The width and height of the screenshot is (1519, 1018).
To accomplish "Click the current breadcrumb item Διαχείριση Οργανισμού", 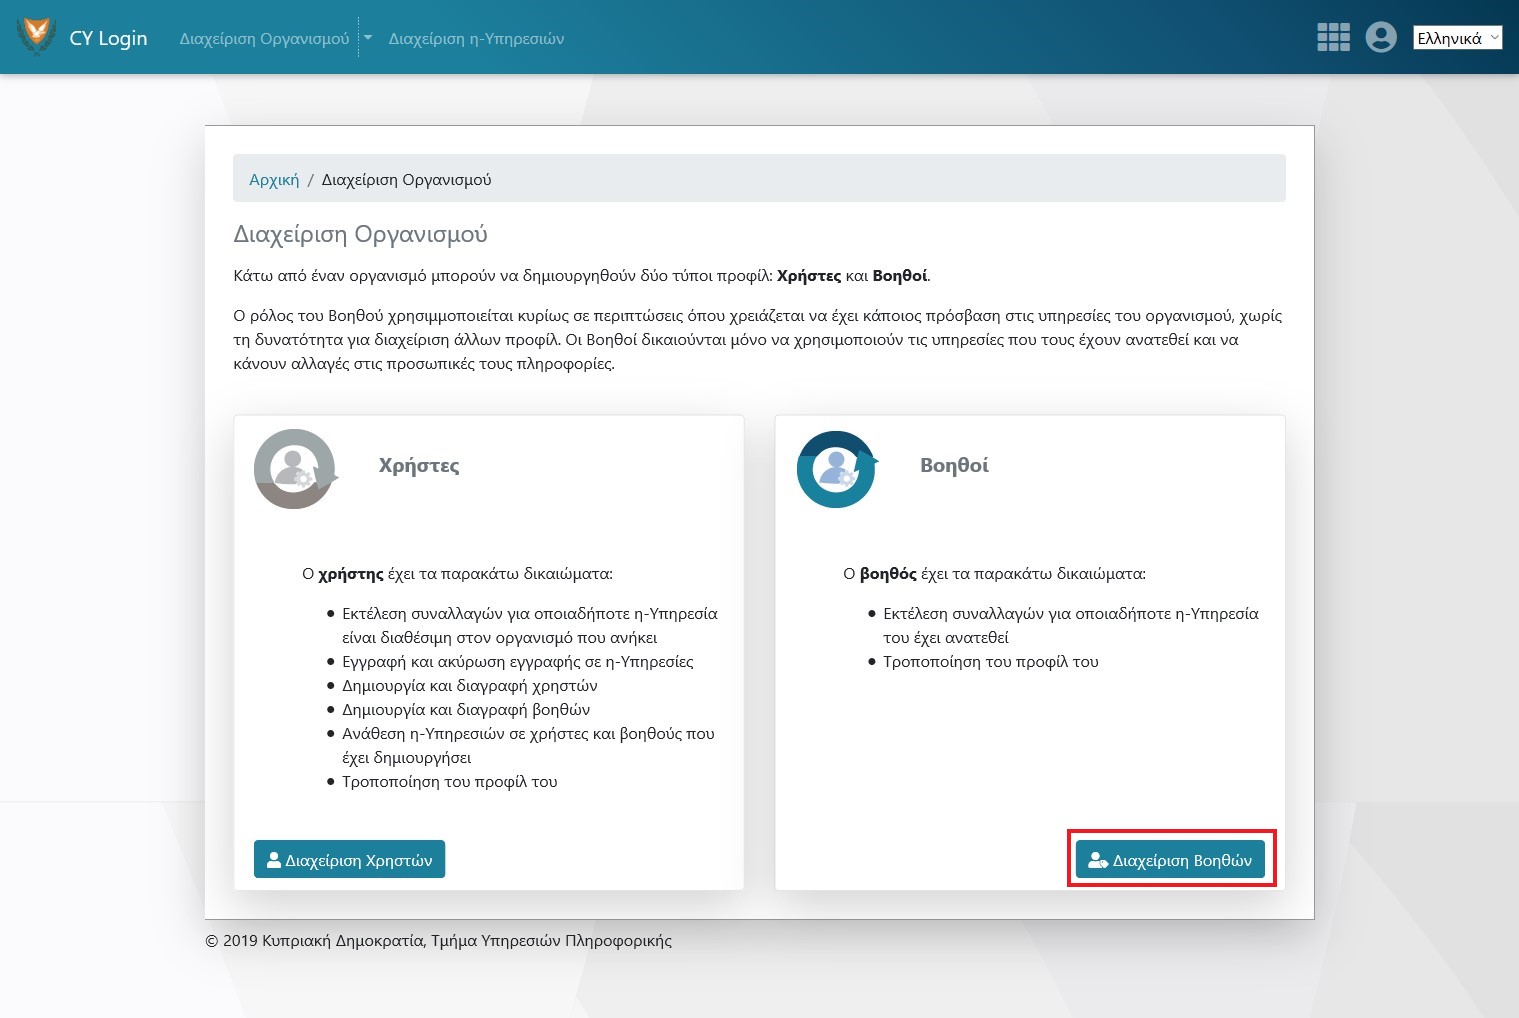I will (x=406, y=180).
